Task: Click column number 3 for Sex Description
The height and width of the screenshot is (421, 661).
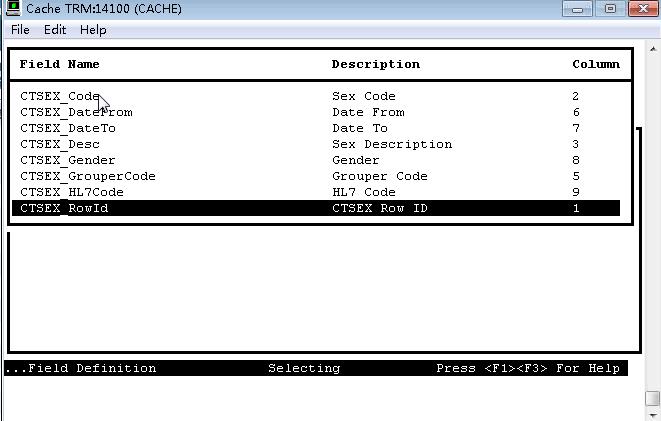Action: click(576, 144)
